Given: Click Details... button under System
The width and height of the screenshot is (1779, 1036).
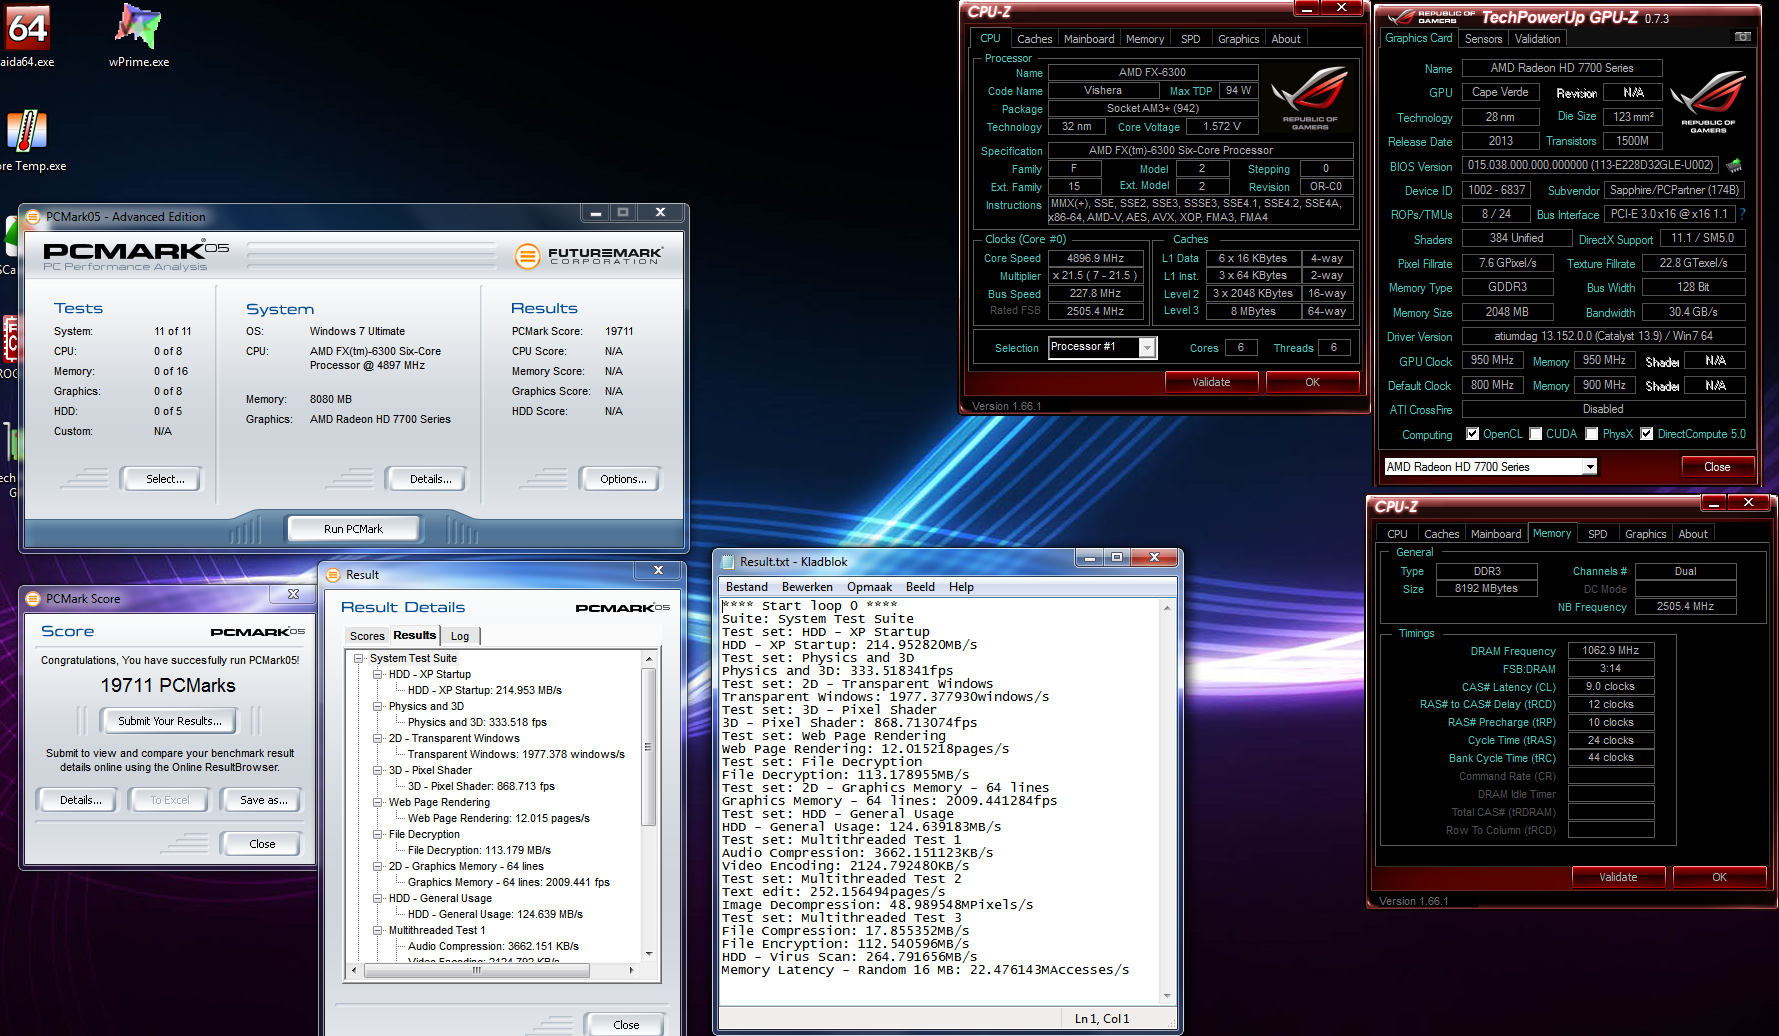Looking at the screenshot, I should 425,479.
